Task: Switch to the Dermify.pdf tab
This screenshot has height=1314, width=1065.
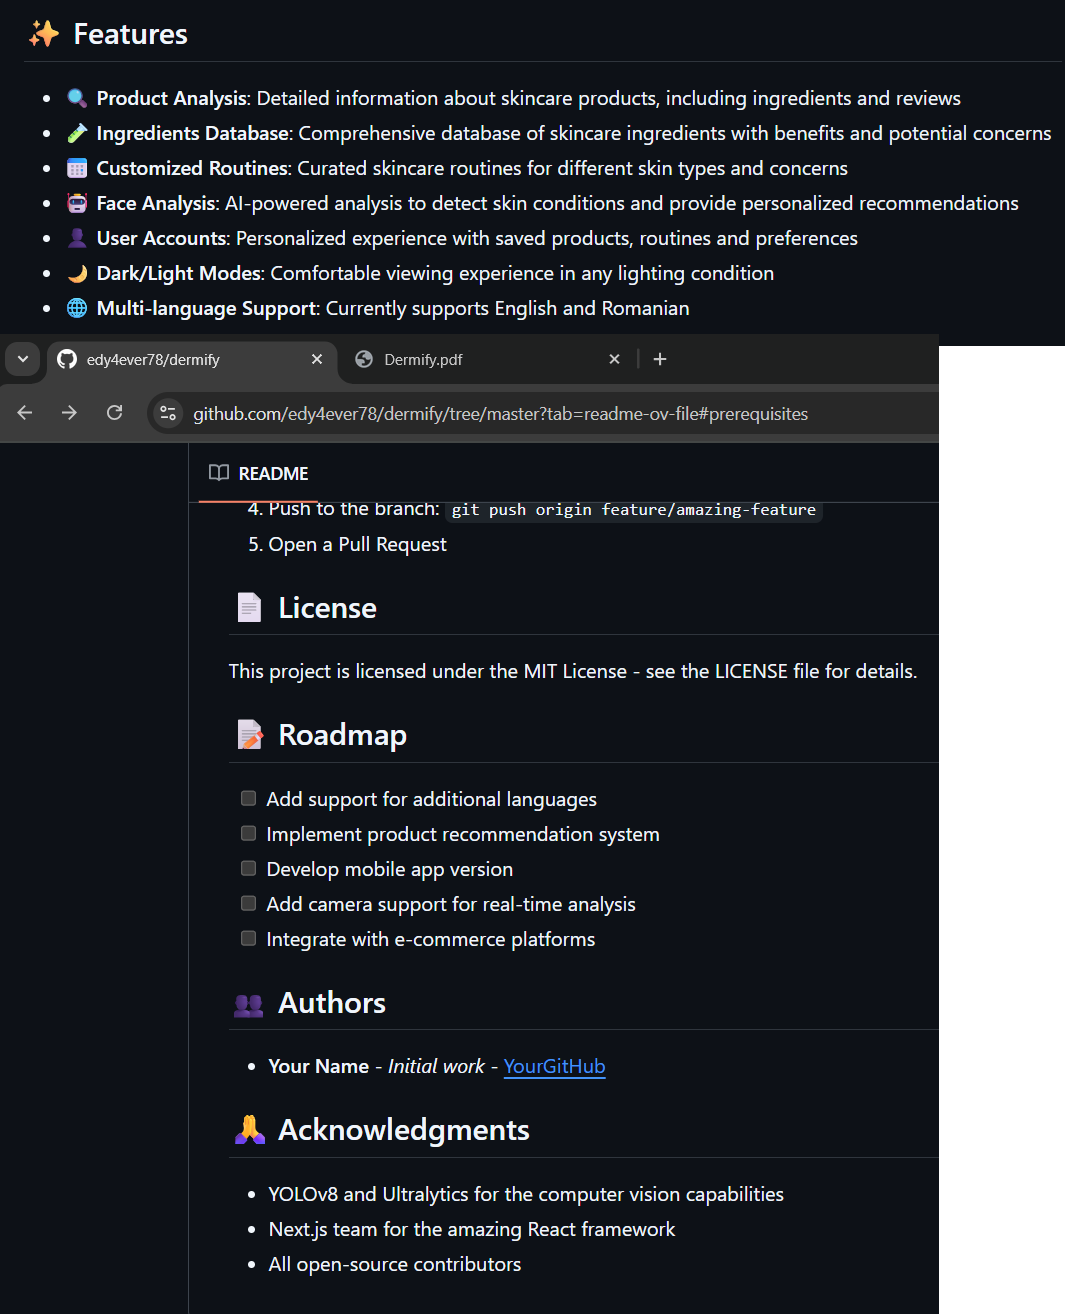Action: (470, 359)
